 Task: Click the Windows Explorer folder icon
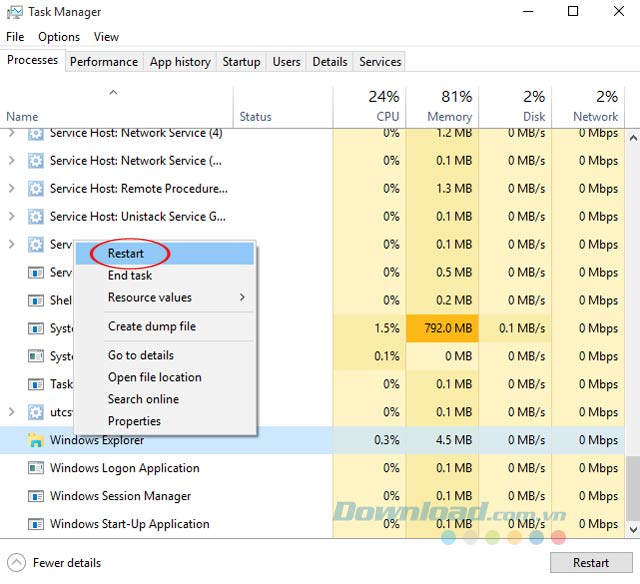coord(36,440)
